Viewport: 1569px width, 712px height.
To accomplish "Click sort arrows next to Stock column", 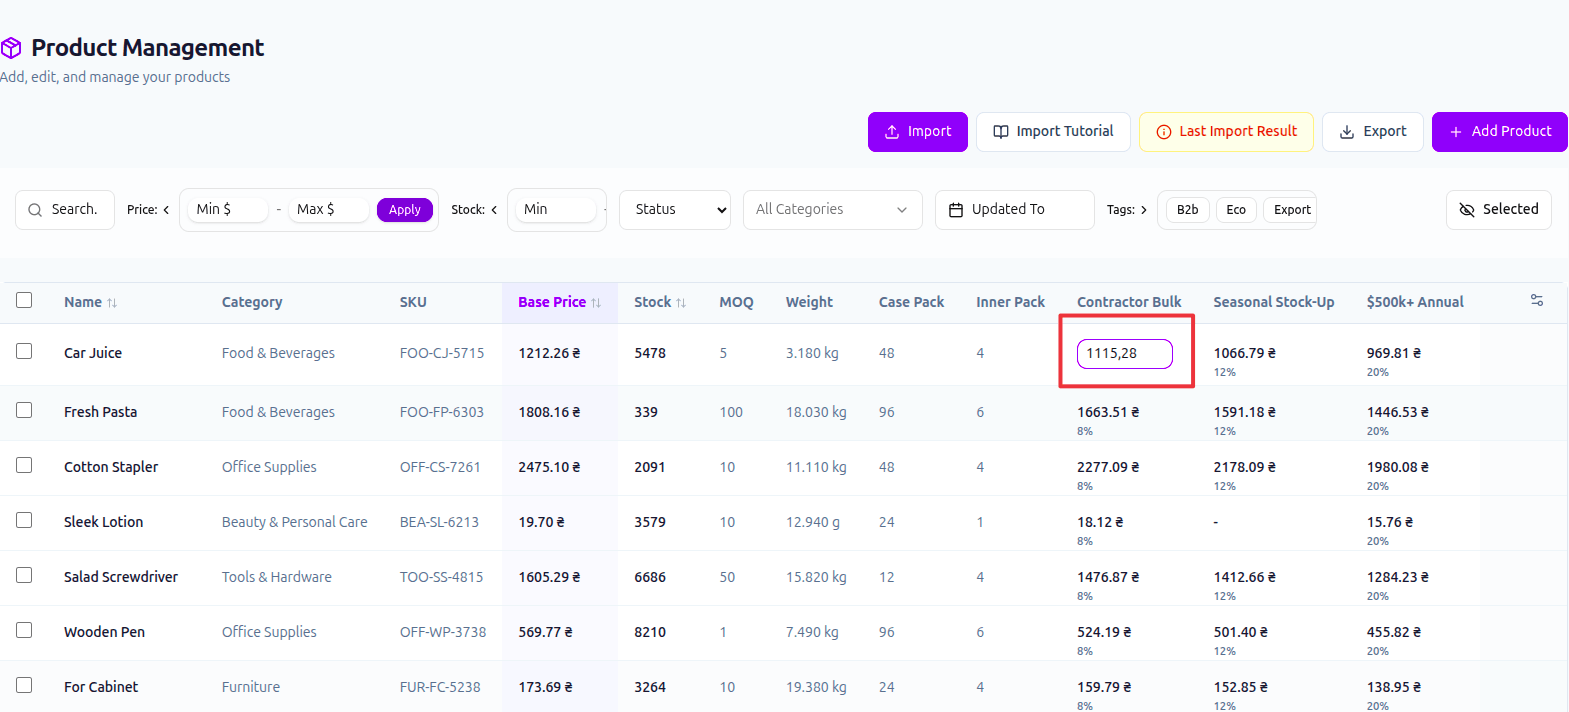I will point(681,303).
